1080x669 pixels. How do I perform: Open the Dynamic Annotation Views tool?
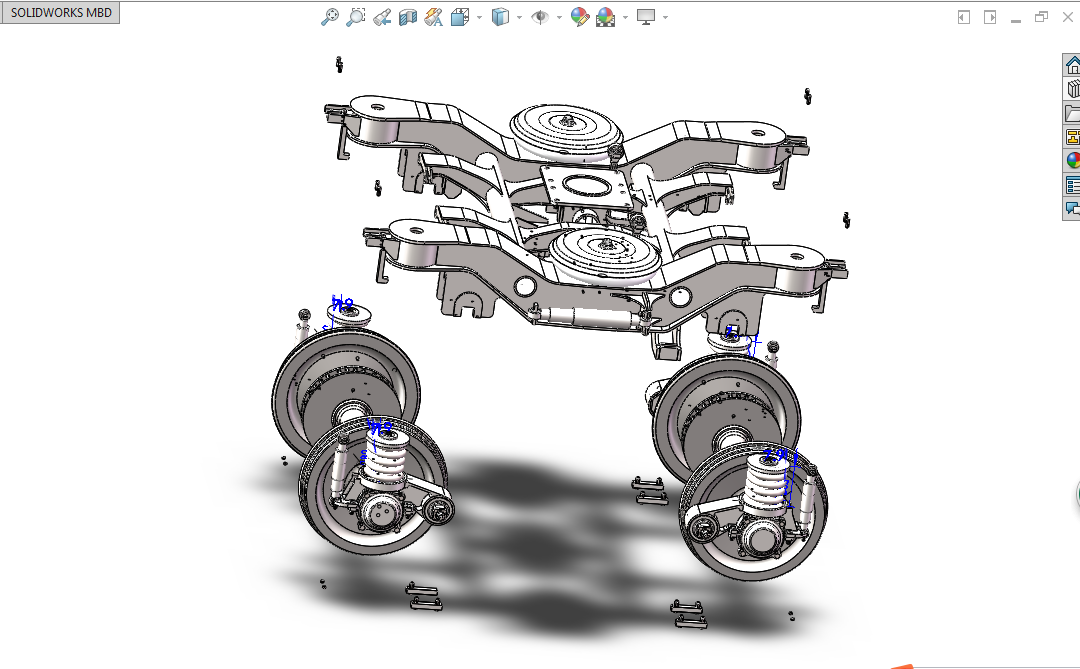(x=433, y=17)
